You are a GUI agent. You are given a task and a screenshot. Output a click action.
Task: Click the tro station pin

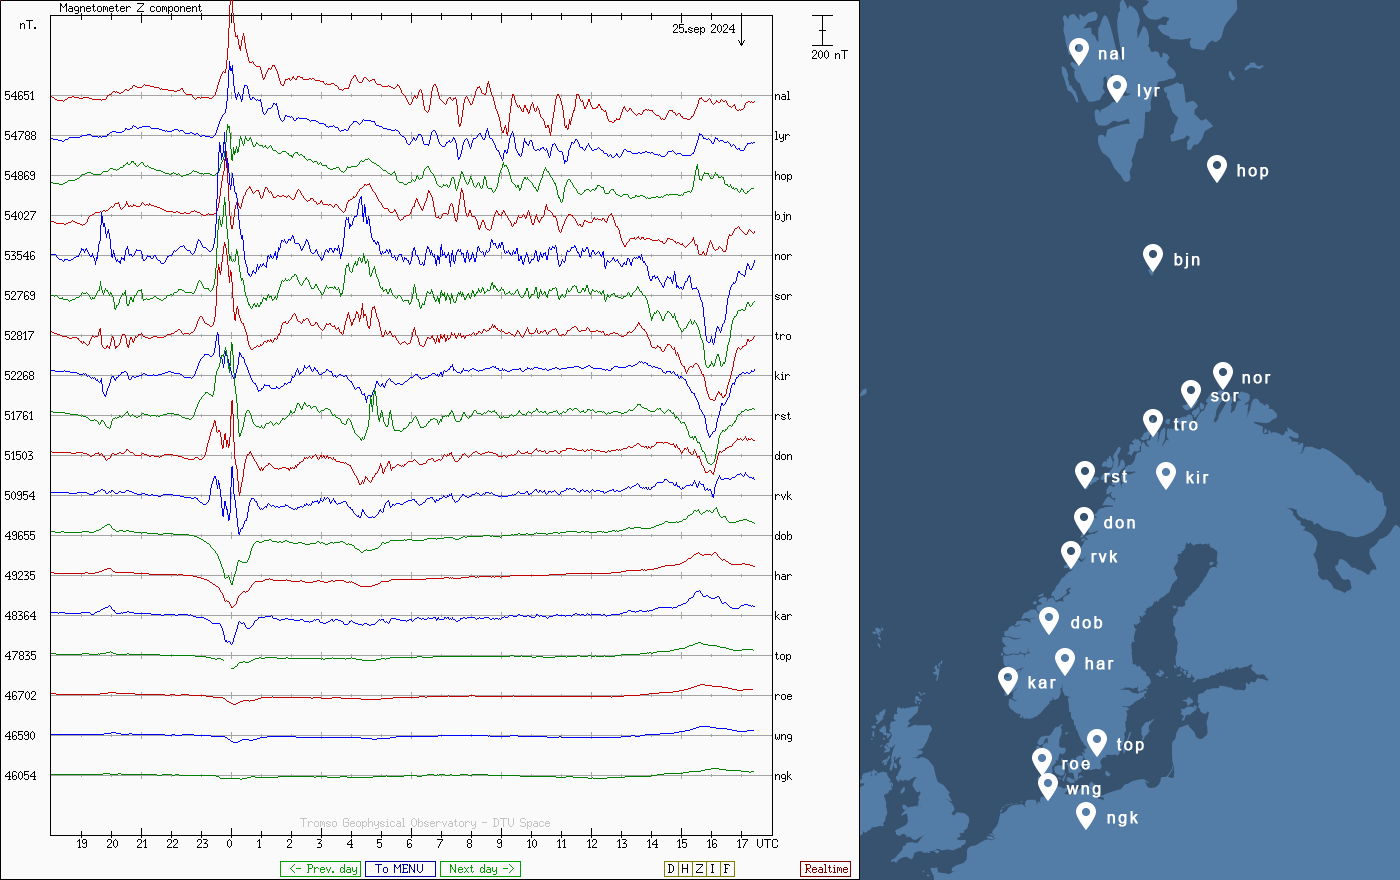pos(1153,421)
